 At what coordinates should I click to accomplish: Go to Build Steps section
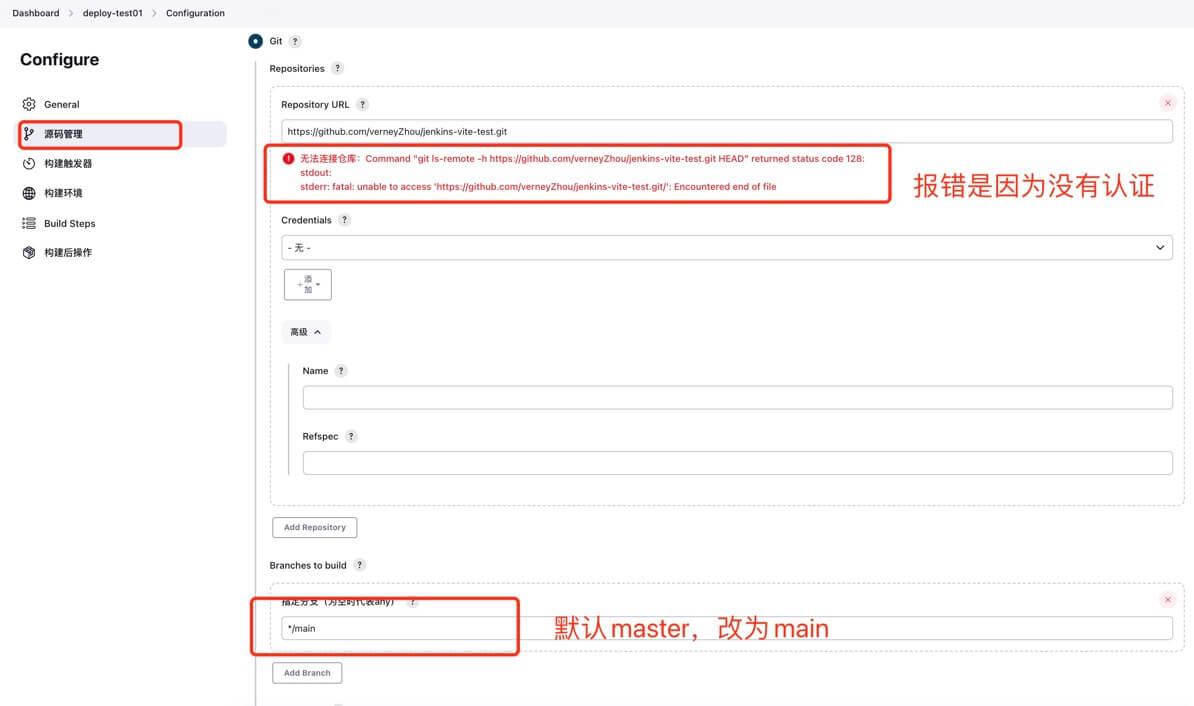coord(69,223)
